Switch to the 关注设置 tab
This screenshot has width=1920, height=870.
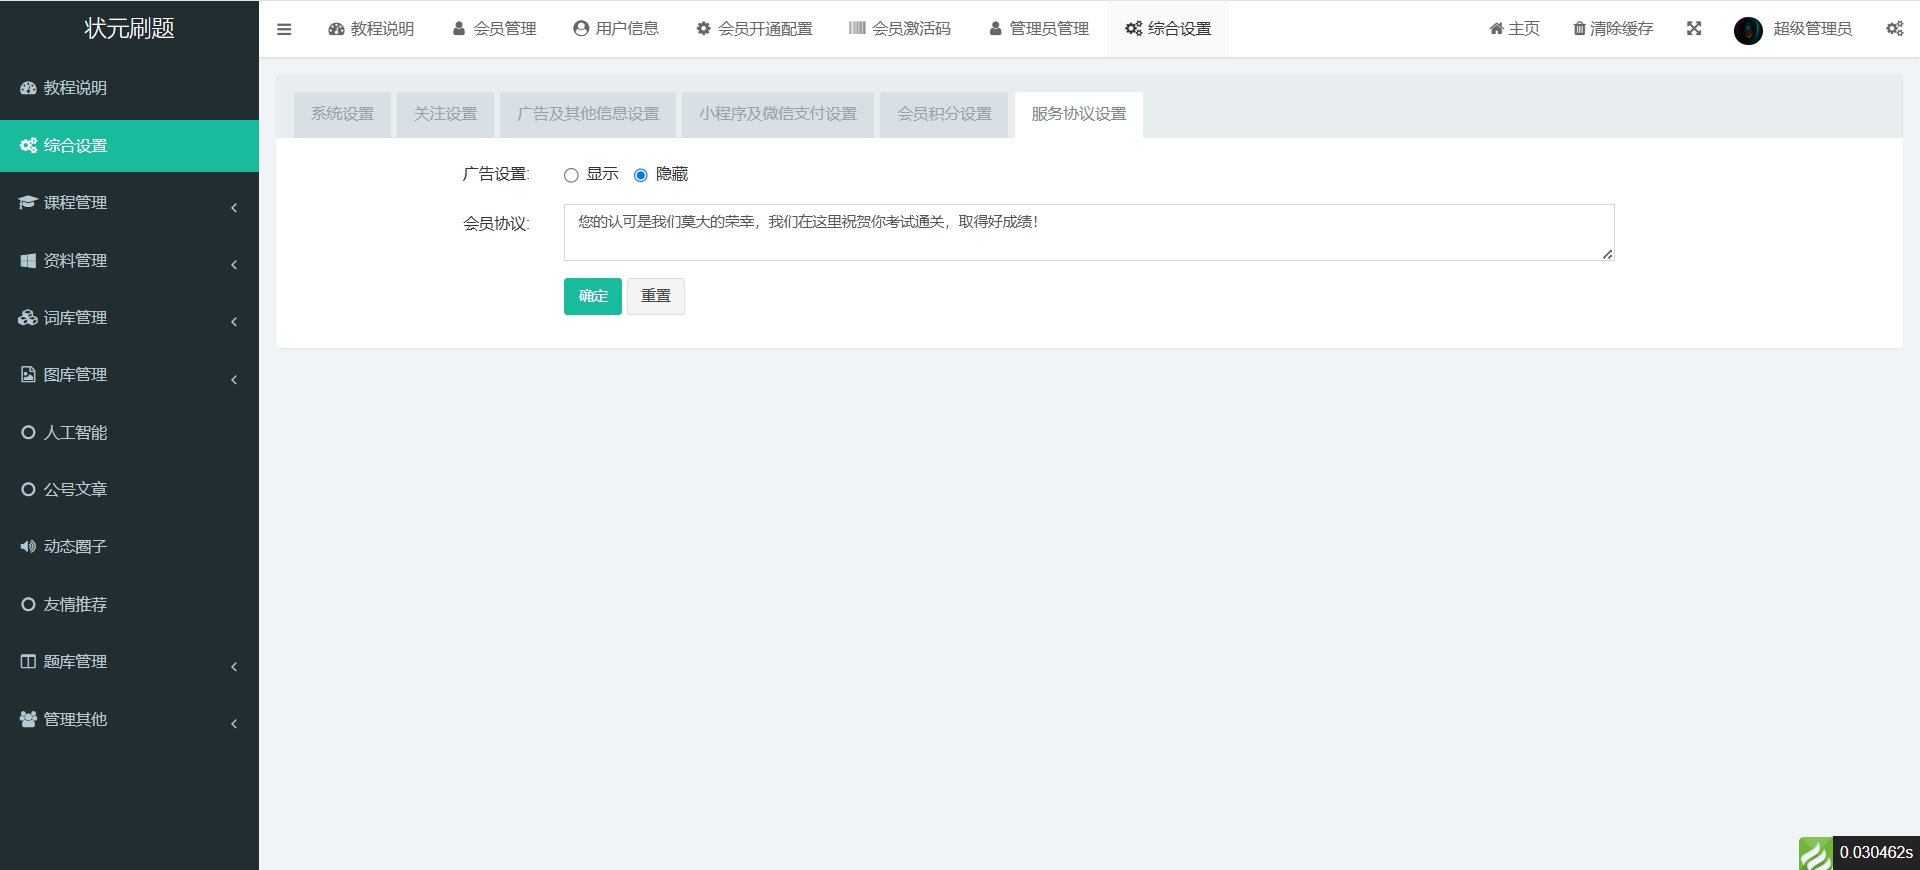pos(445,114)
